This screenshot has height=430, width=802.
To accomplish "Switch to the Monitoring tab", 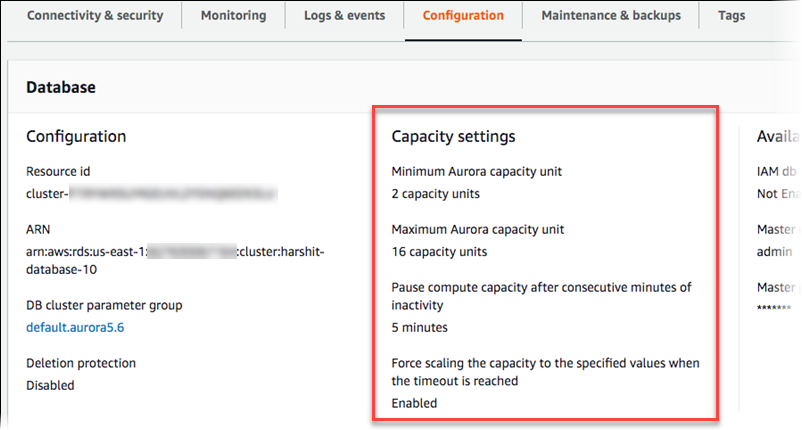I will click(233, 16).
